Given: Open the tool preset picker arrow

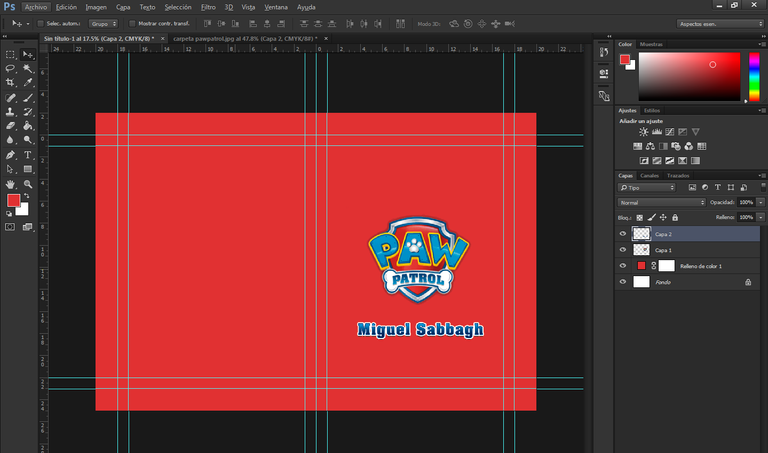Looking at the screenshot, I should (x=28, y=24).
